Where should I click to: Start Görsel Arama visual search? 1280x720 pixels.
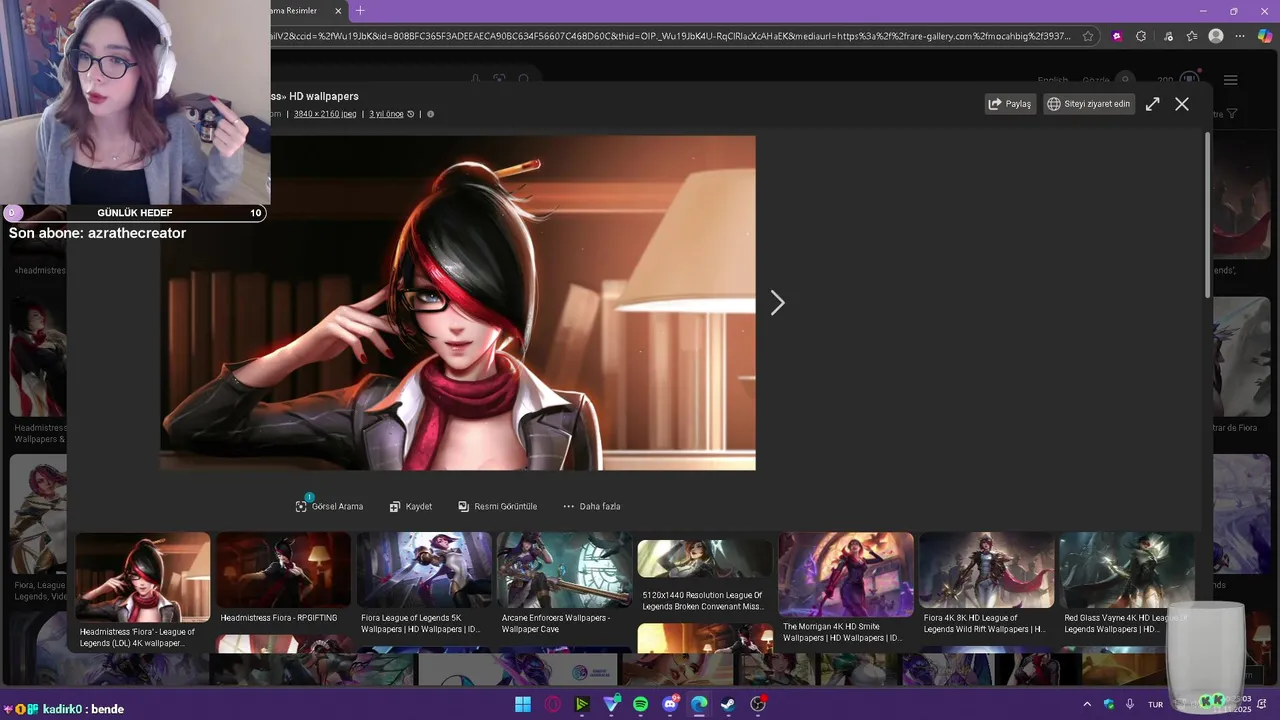click(x=329, y=506)
